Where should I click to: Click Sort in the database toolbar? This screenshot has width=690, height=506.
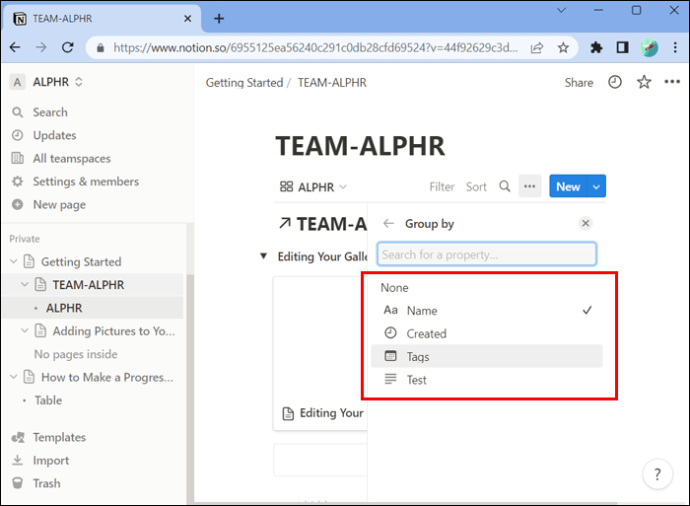point(476,187)
